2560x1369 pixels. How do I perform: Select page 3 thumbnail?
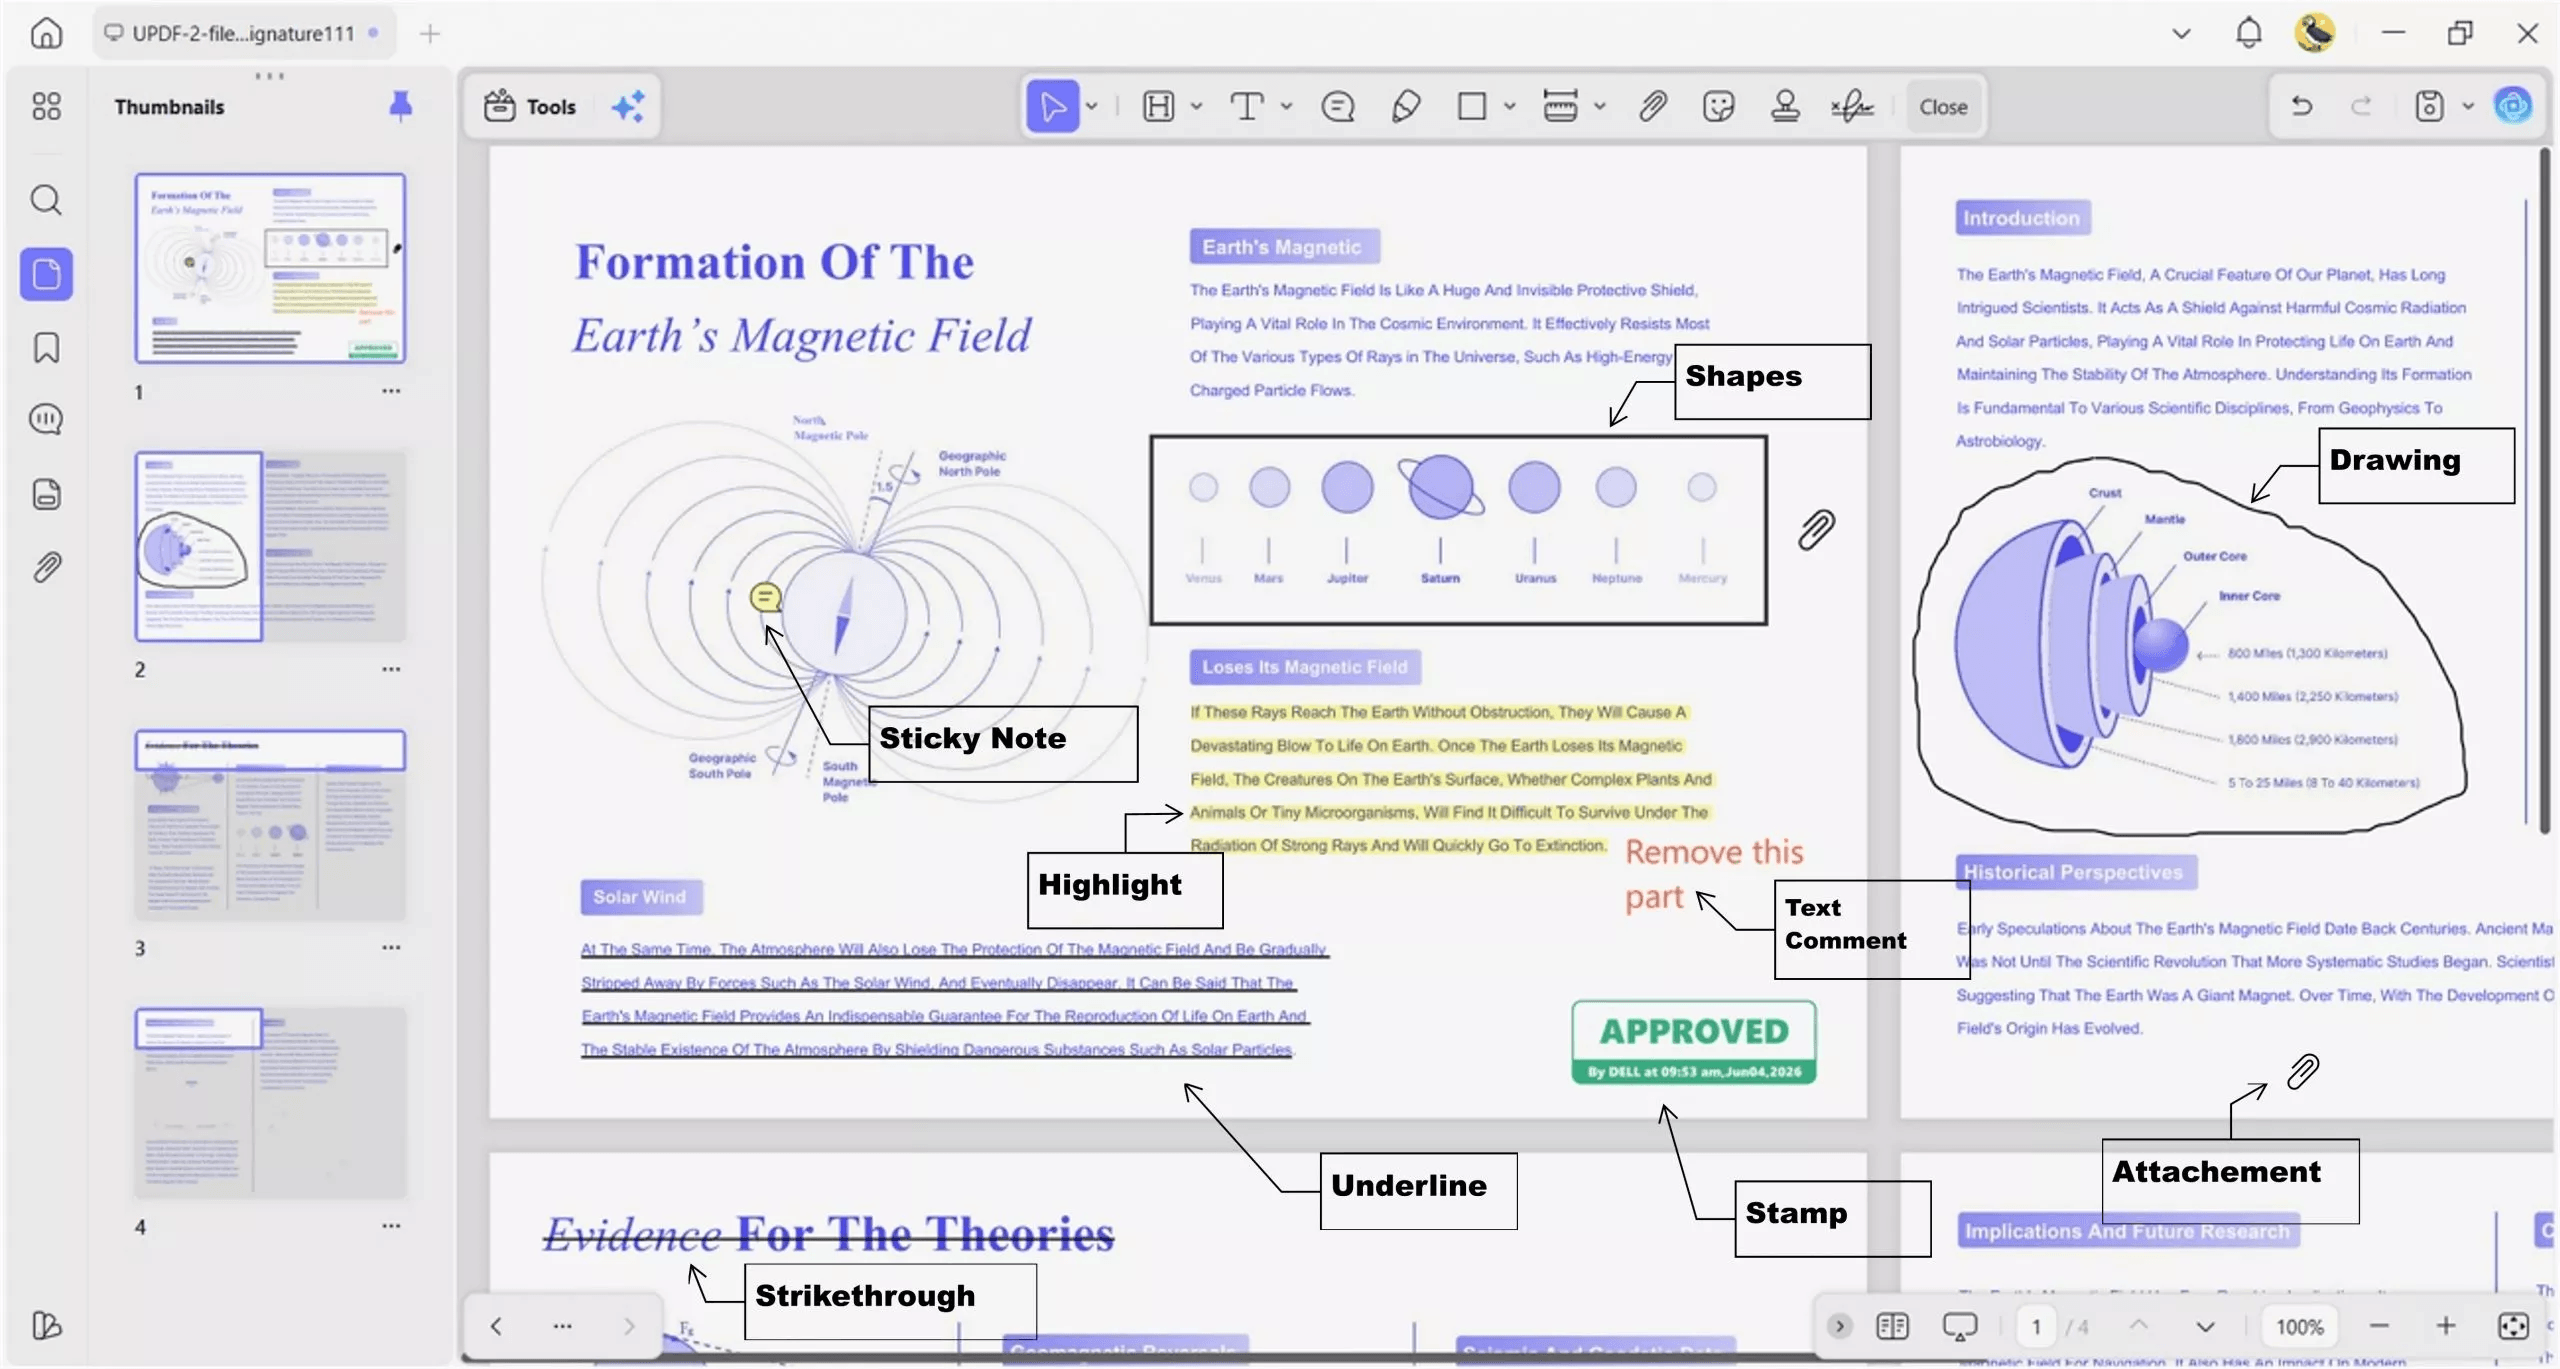[270, 825]
